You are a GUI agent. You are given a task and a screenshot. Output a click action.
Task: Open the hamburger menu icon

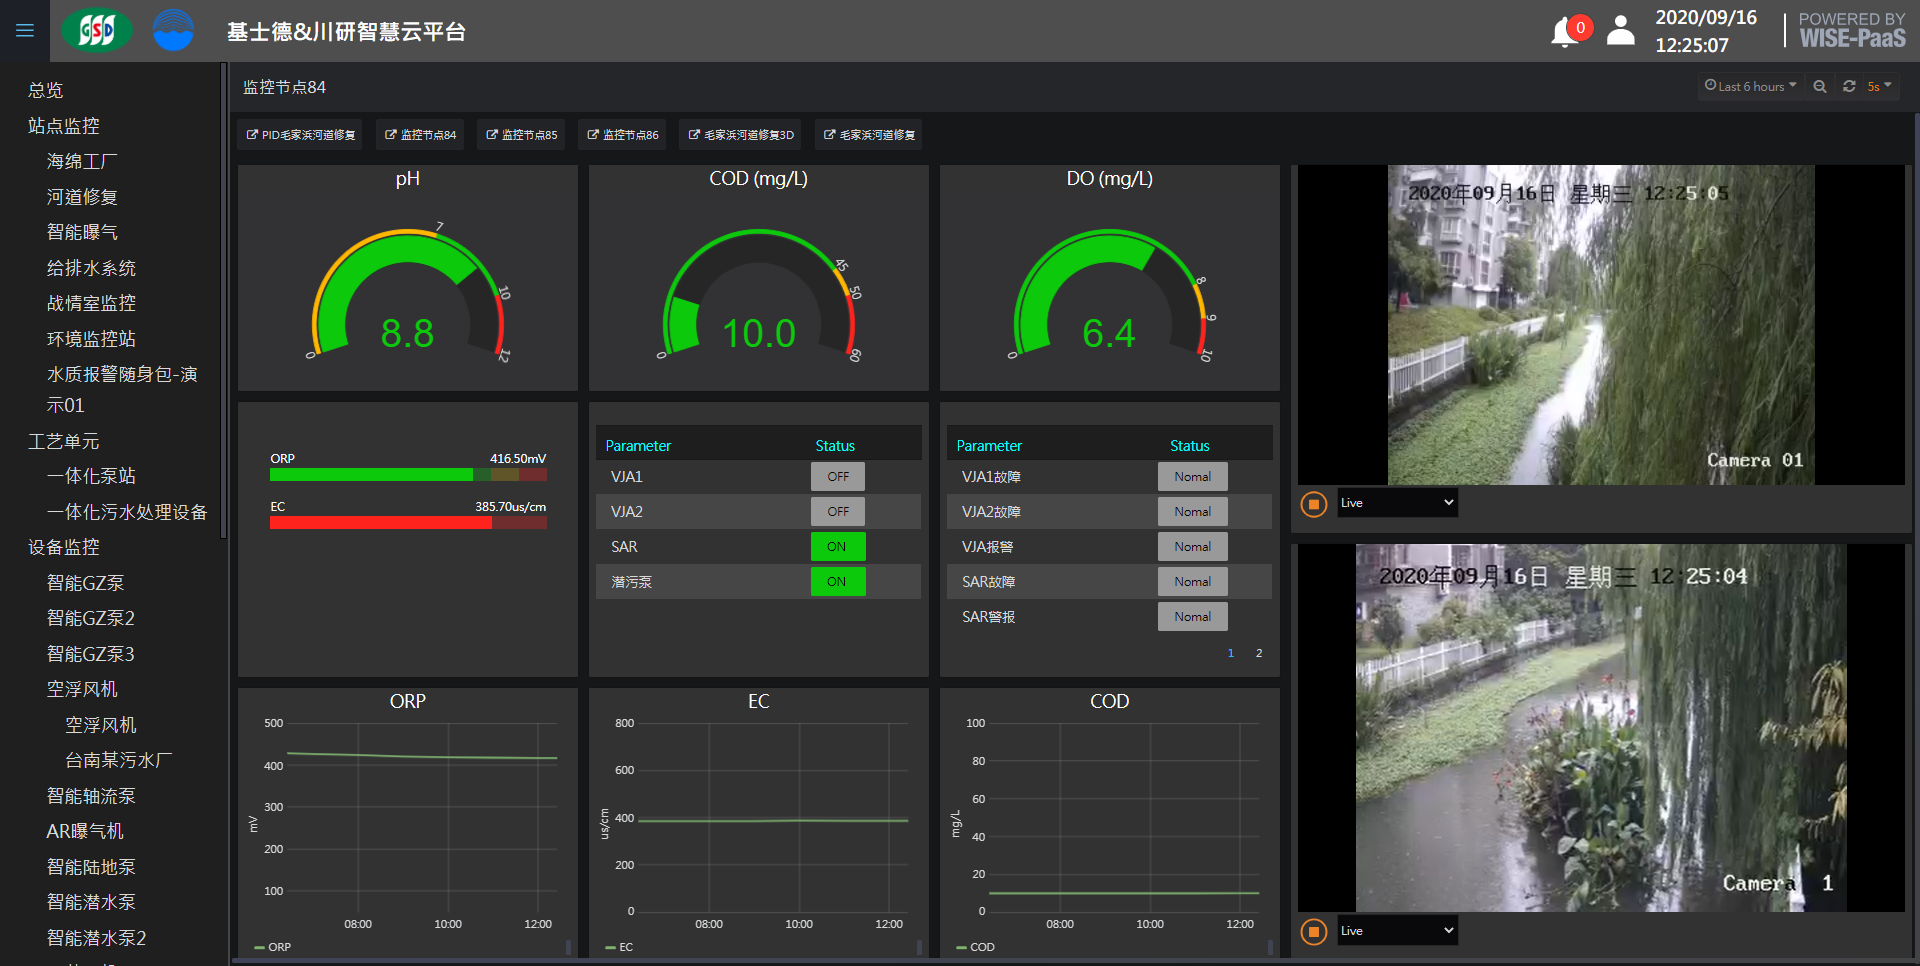(25, 31)
